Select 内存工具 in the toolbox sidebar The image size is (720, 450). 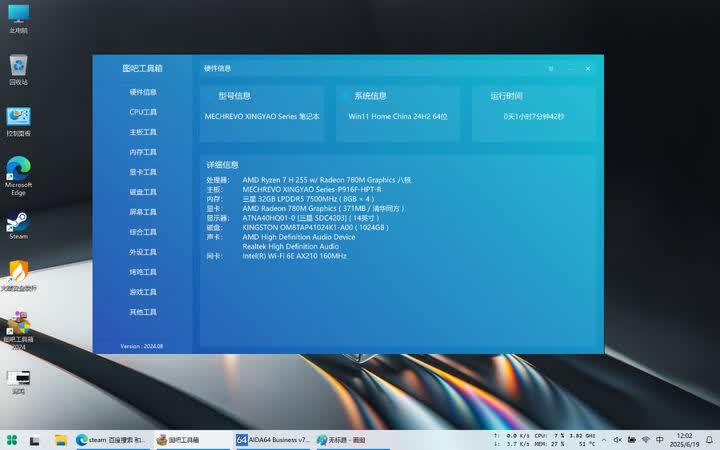[x=143, y=152]
